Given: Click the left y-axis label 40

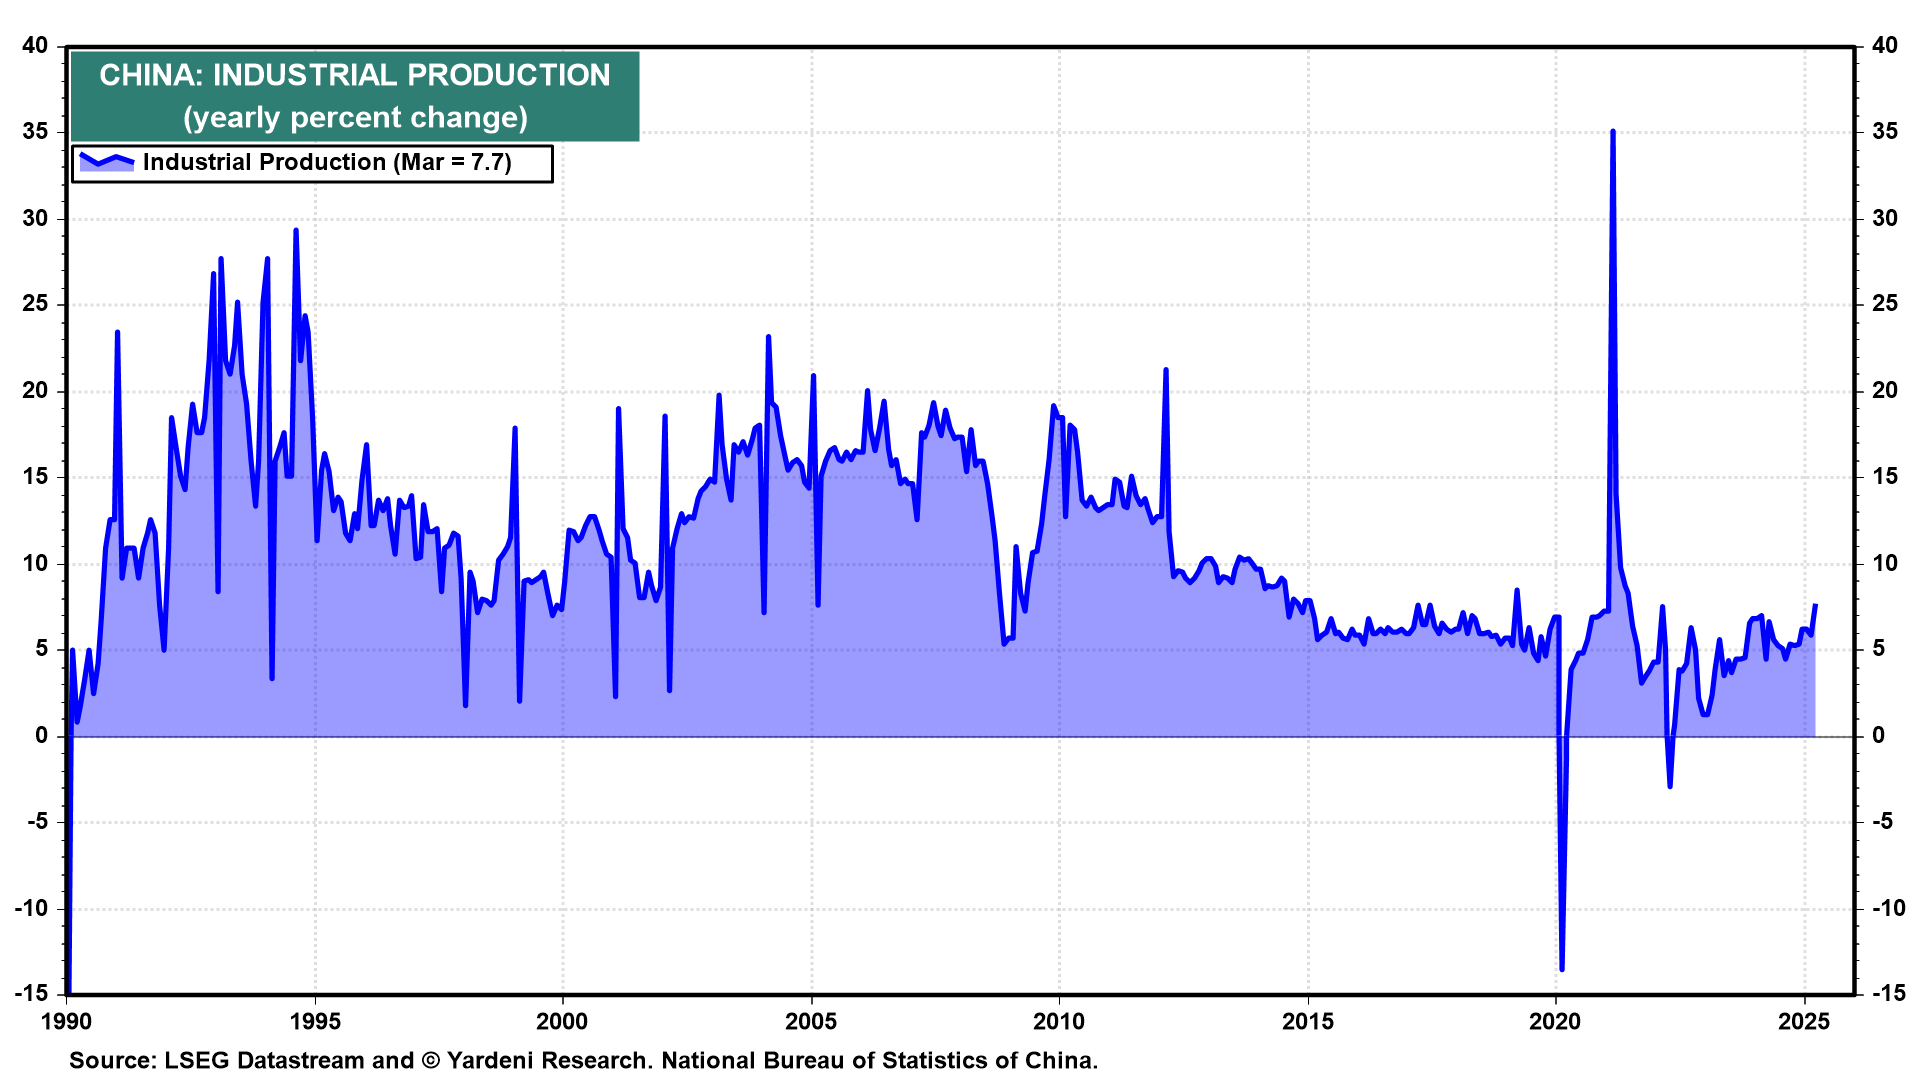Looking at the screenshot, I should 35,45.
